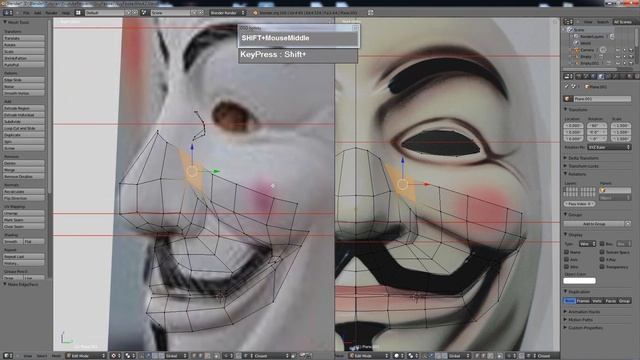640x360 pixels.
Task: Toggle the Transparency checkbox
Action: (602, 267)
